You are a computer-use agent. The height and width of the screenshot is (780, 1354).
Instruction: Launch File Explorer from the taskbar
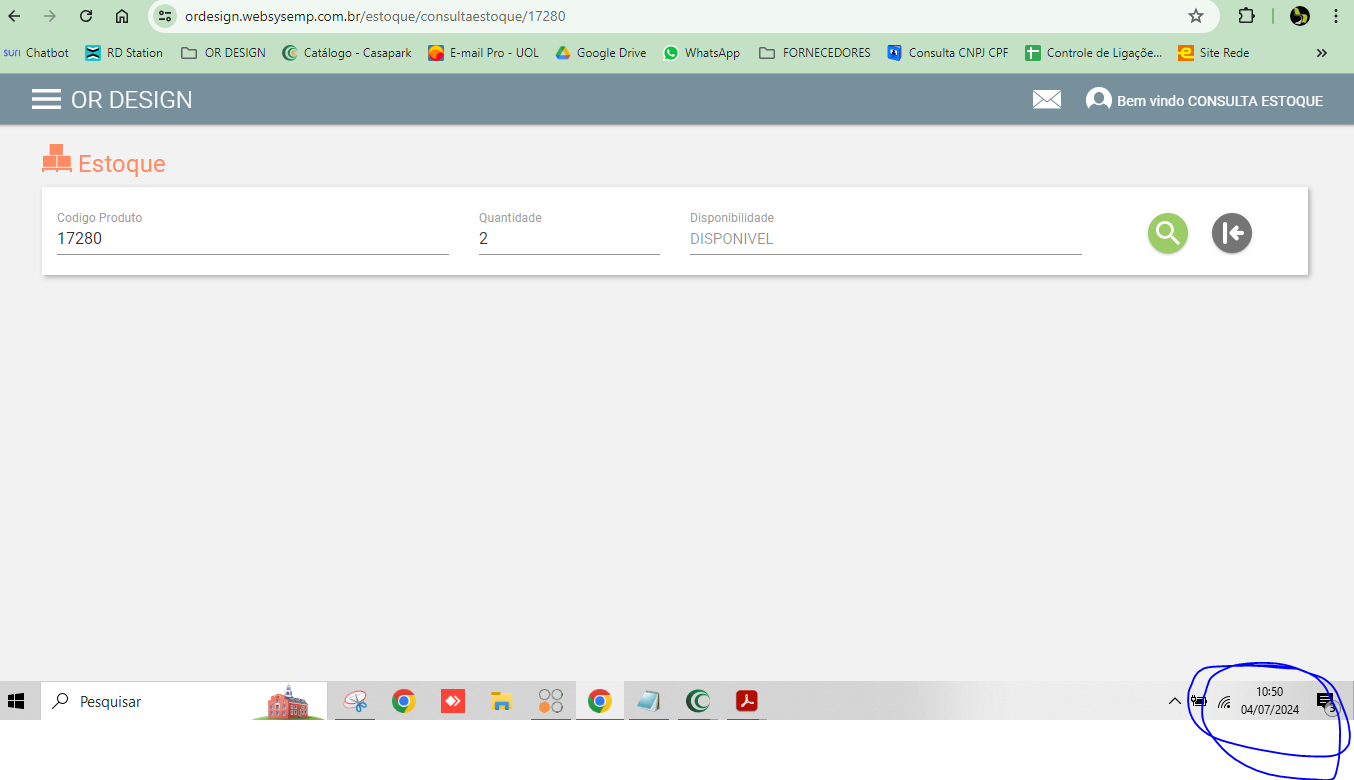[501, 701]
